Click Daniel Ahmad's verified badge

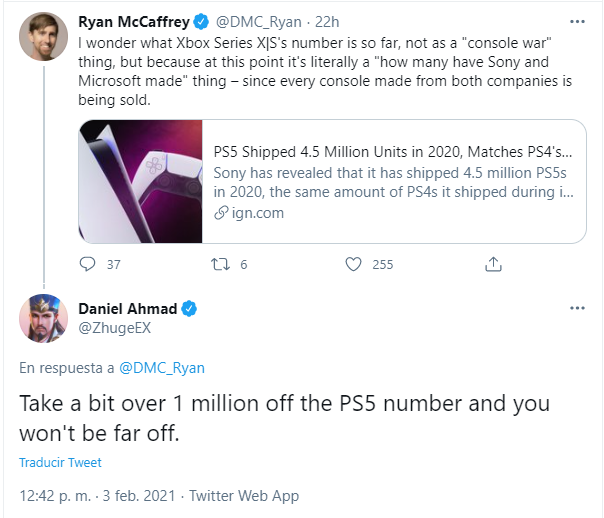click(189, 308)
